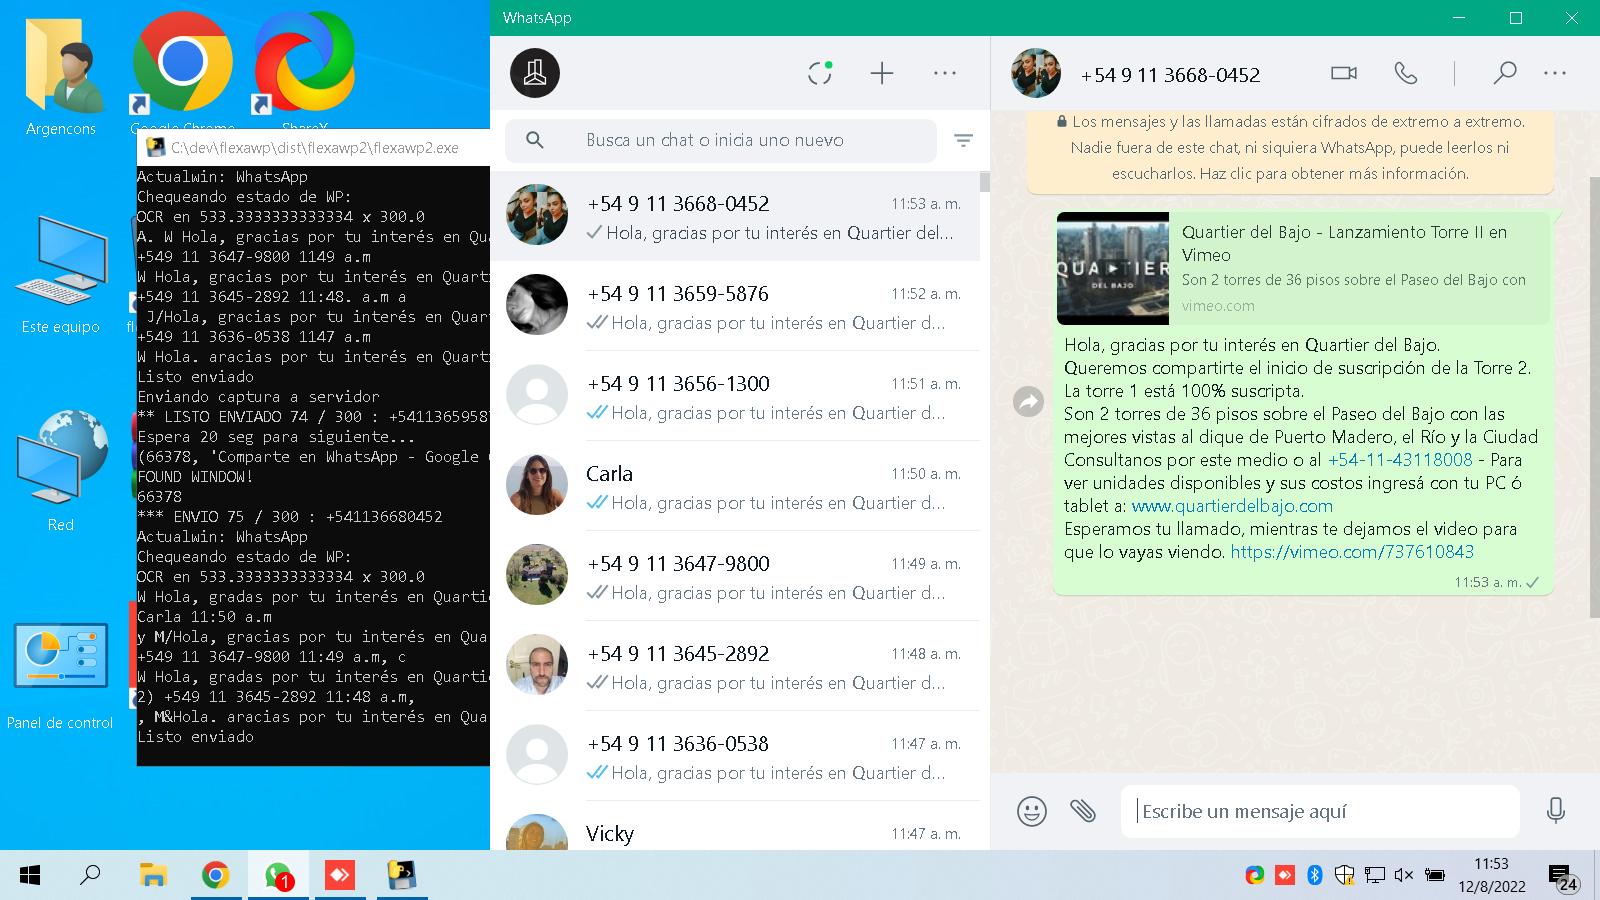Search inside the open conversation
This screenshot has height=900, width=1600.
point(1504,73)
